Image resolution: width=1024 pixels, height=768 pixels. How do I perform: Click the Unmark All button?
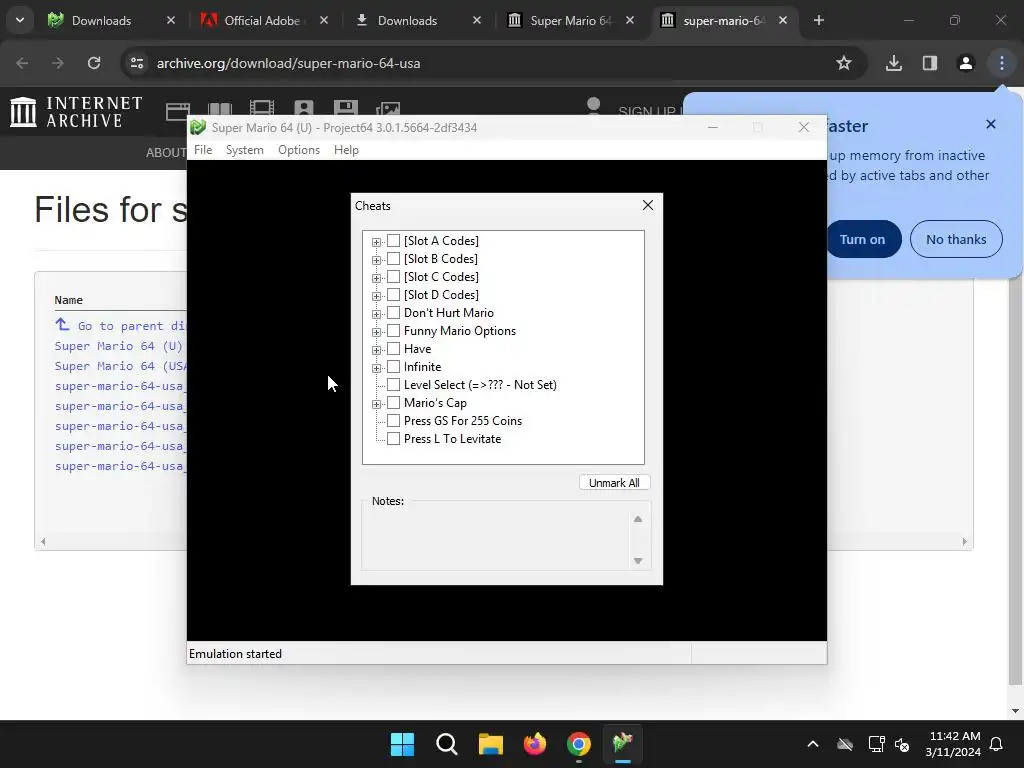(614, 483)
